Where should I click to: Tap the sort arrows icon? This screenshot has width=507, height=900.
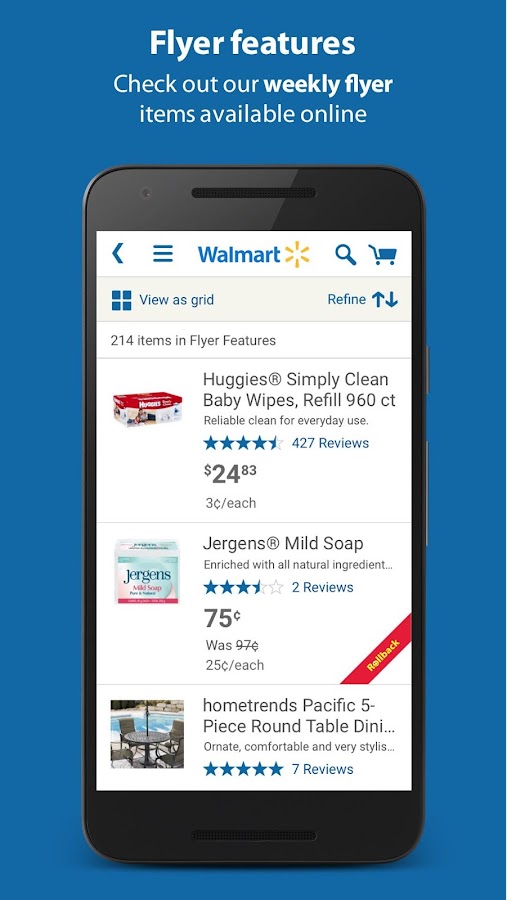385,299
